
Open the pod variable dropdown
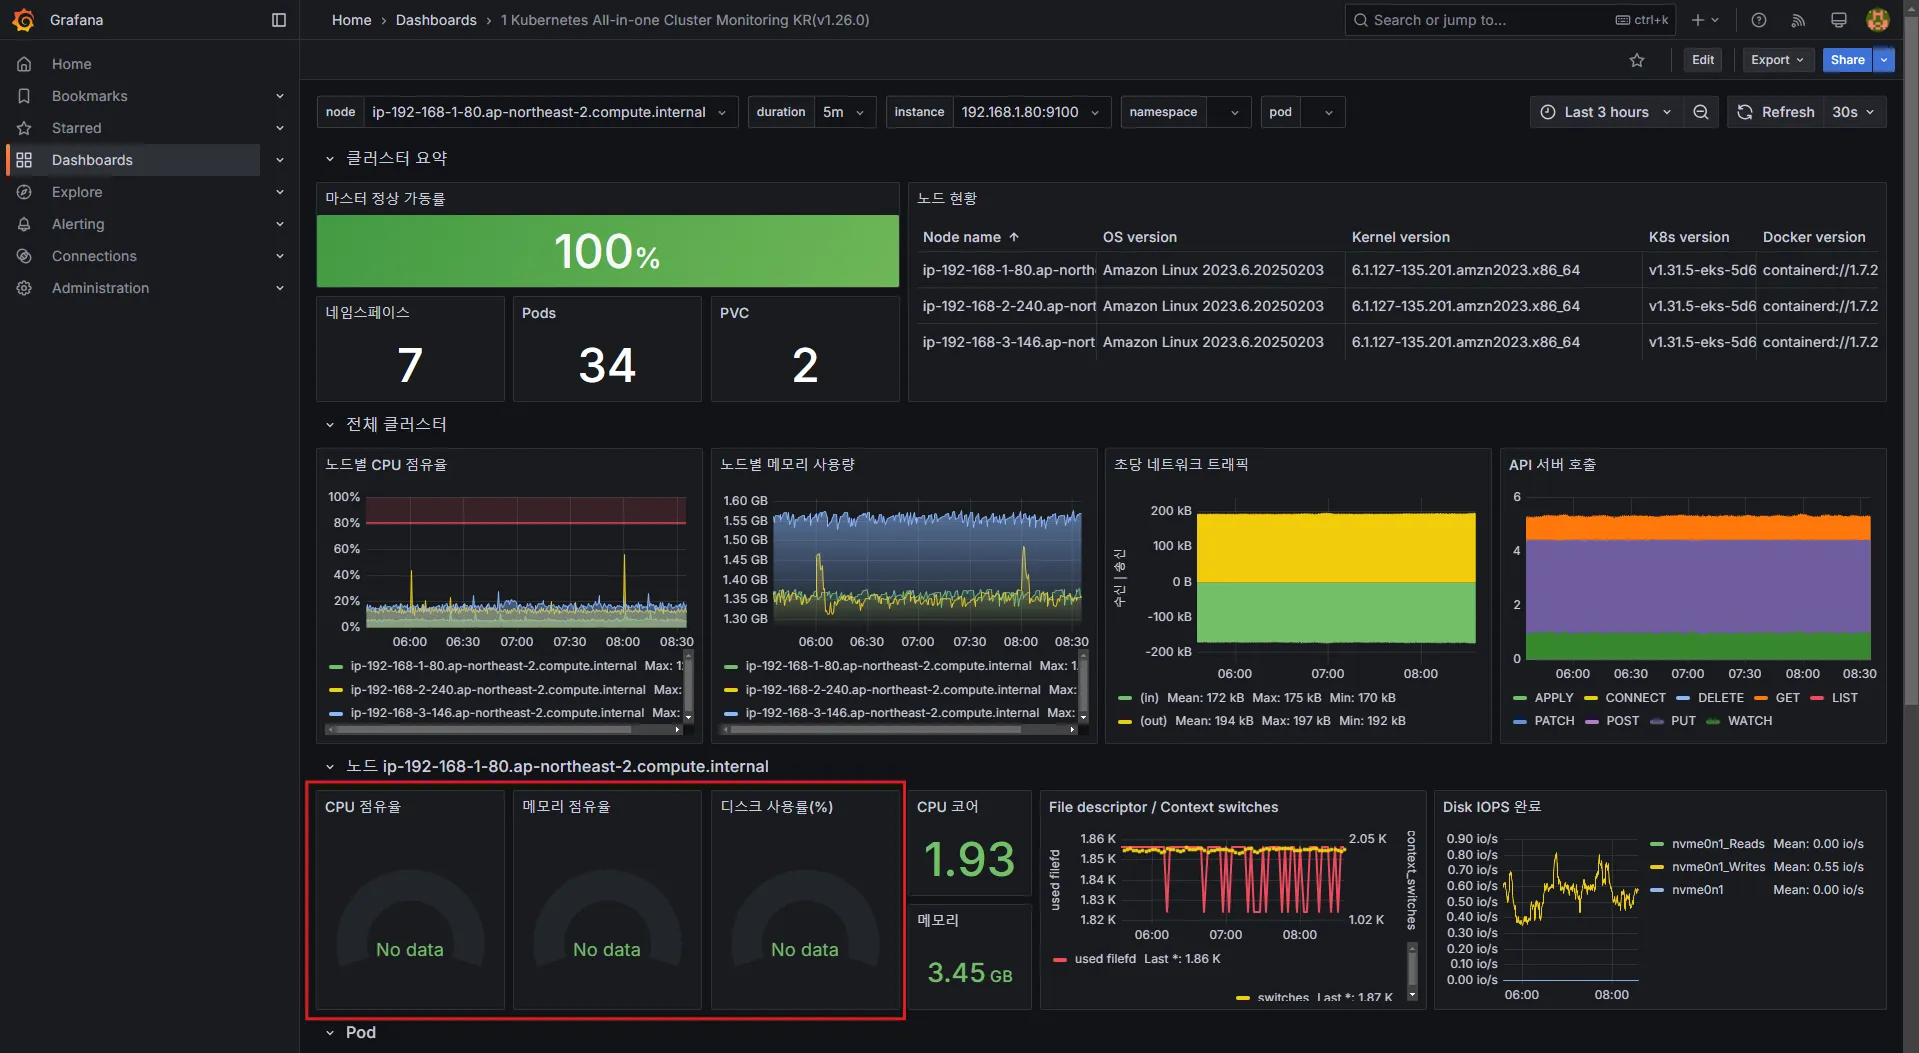(1322, 112)
